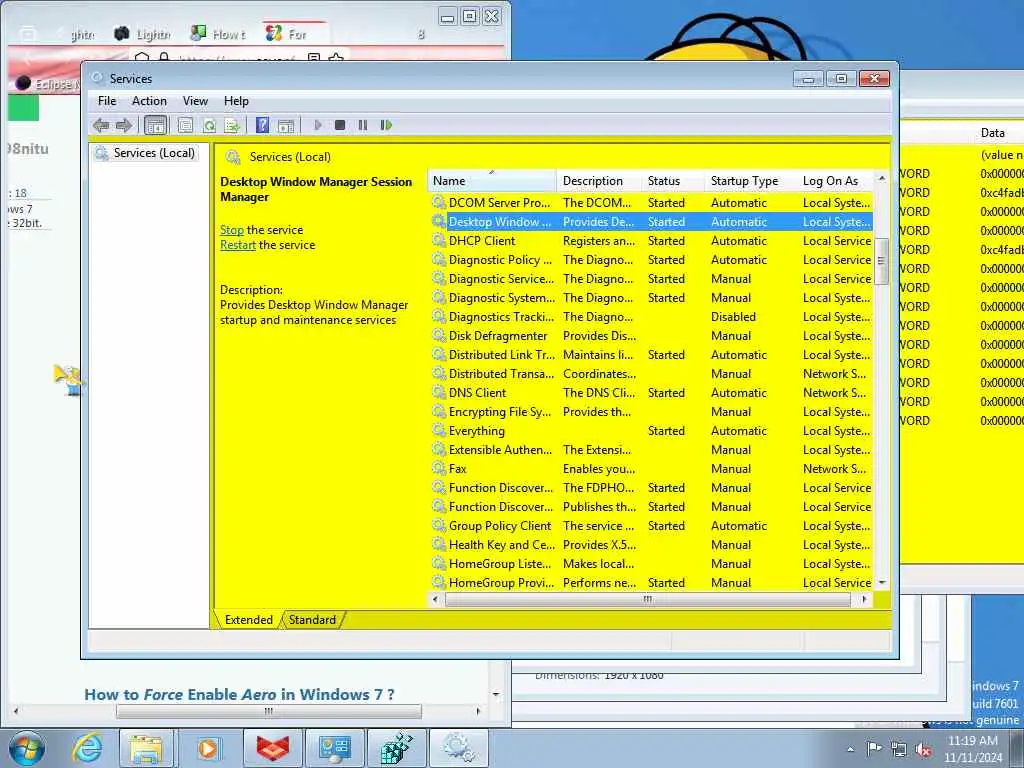Image resolution: width=1024 pixels, height=768 pixels.
Task: Click the service list horizontal scroll-right arrow
Action: (865, 599)
